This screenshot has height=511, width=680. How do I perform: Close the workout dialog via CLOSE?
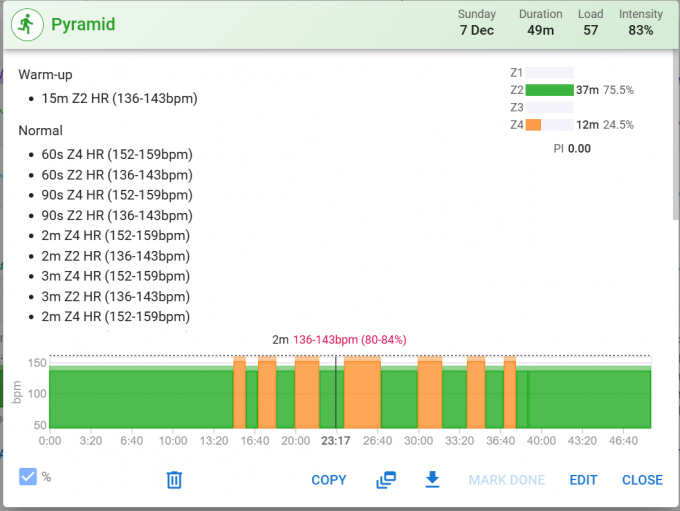tap(642, 480)
